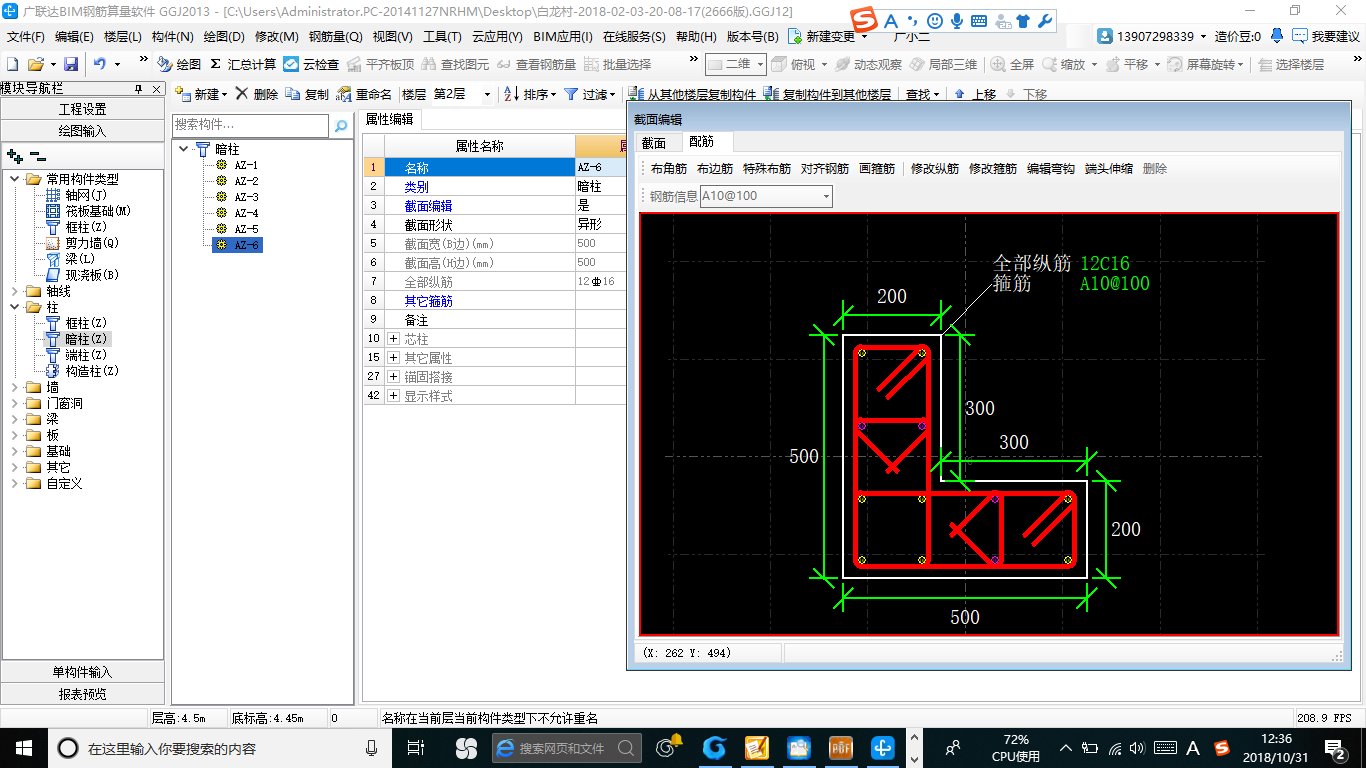Click 重命名 rename component button
Image resolution: width=1366 pixels, height=768 pixels.
tap(365, 94)
